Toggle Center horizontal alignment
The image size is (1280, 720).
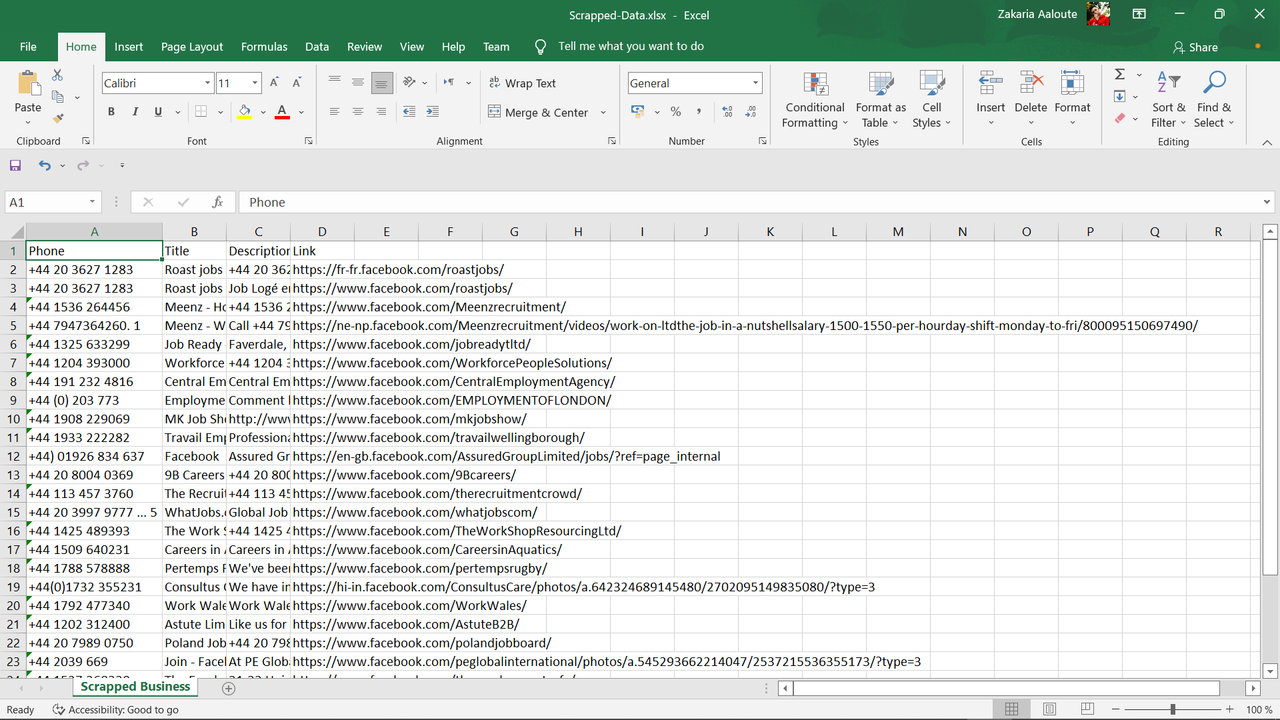tap(358, 112)
